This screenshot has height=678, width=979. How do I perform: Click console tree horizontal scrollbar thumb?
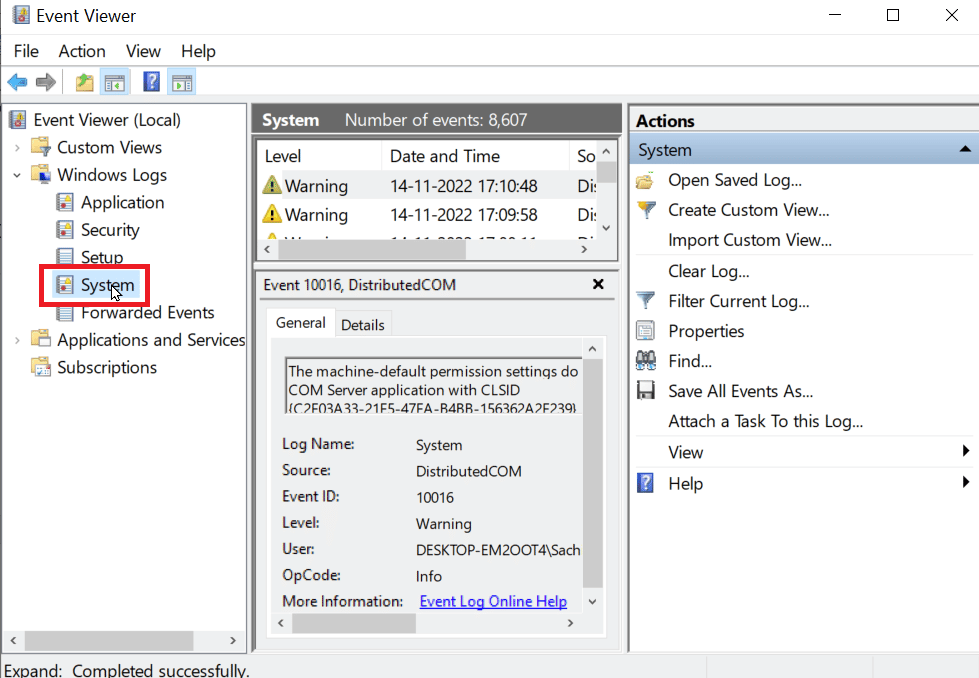click(x=109, y=641)
